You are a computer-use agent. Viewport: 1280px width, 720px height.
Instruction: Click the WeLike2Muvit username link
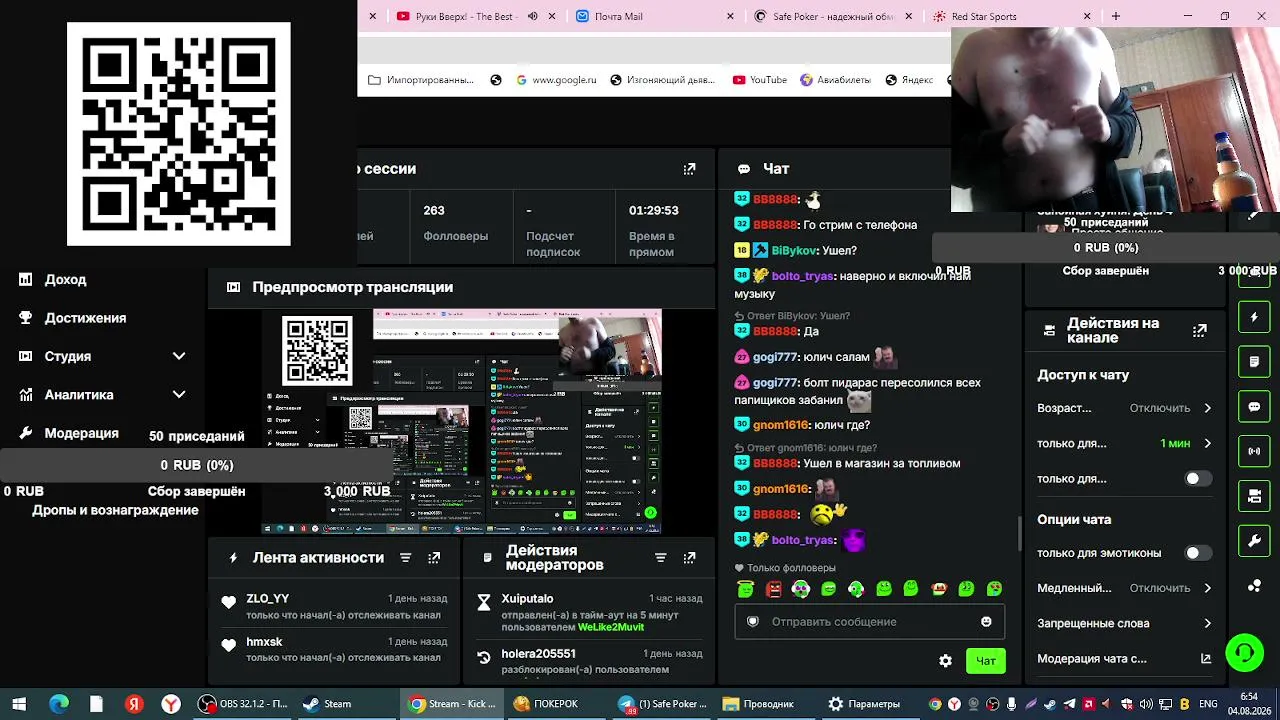pos(611,627)
